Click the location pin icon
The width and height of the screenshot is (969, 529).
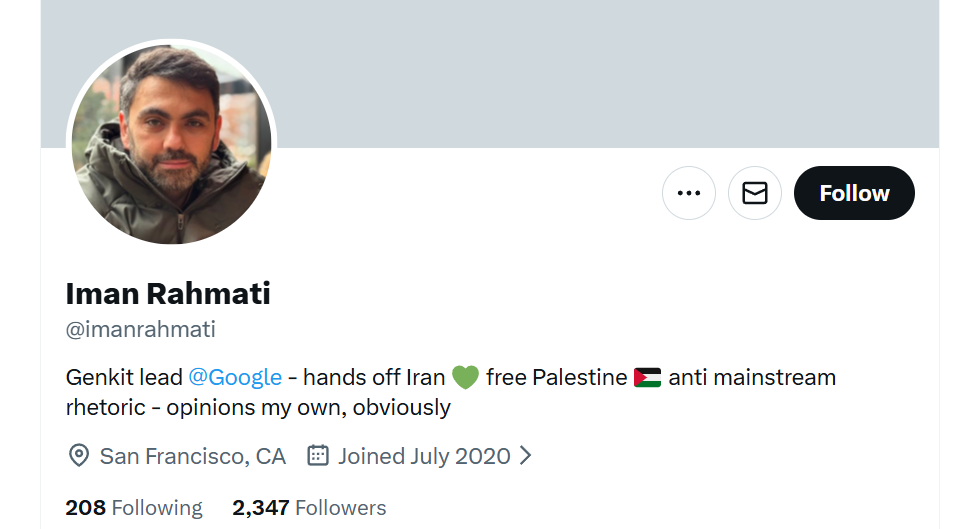coord(78,457)
